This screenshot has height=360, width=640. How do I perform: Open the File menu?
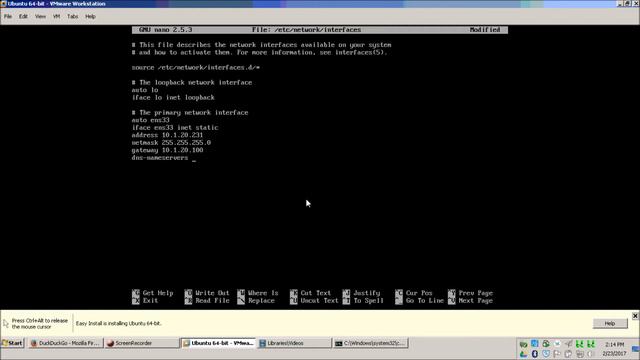coord(8,16)
